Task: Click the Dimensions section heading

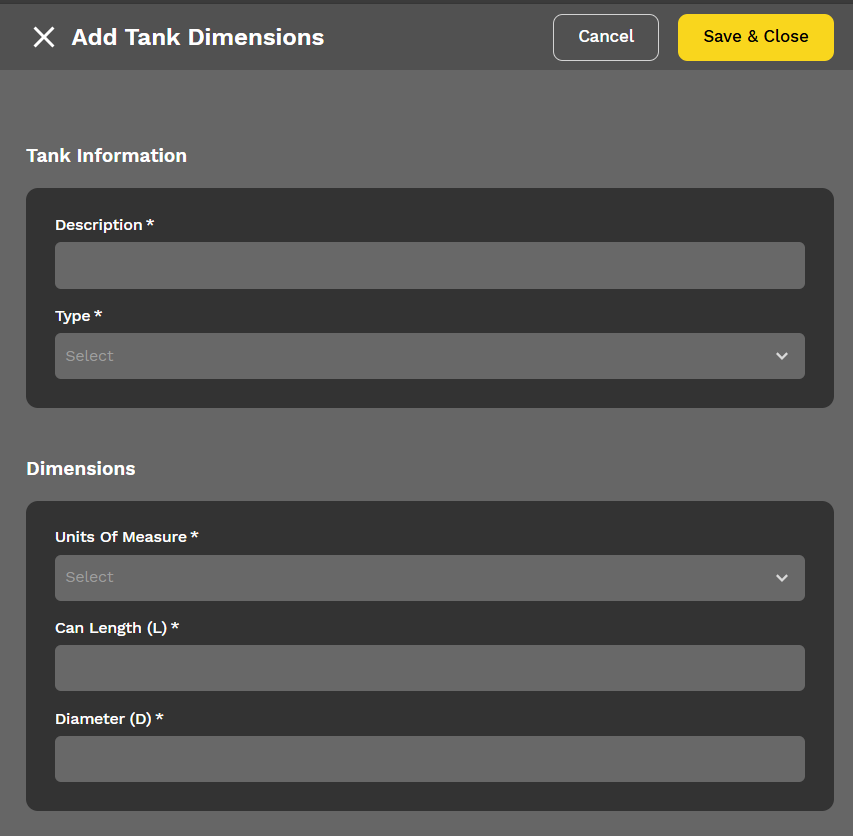Action: (x=80, y=468)
